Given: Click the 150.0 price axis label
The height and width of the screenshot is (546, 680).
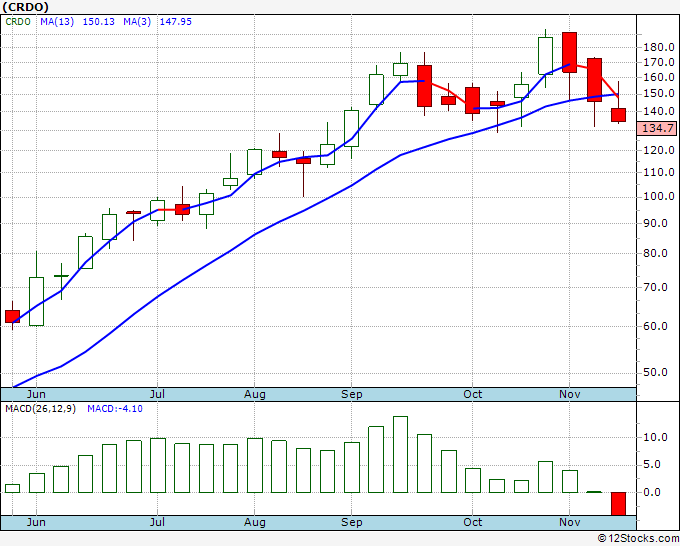Looking at the screenshot, I should point(659,94).
